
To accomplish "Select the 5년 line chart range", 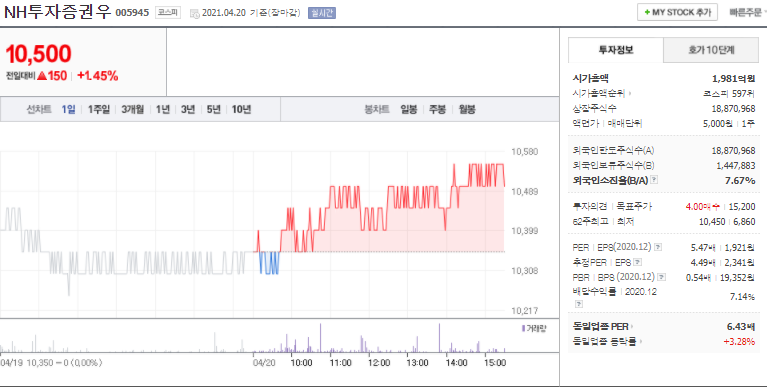I will point(214,109).
